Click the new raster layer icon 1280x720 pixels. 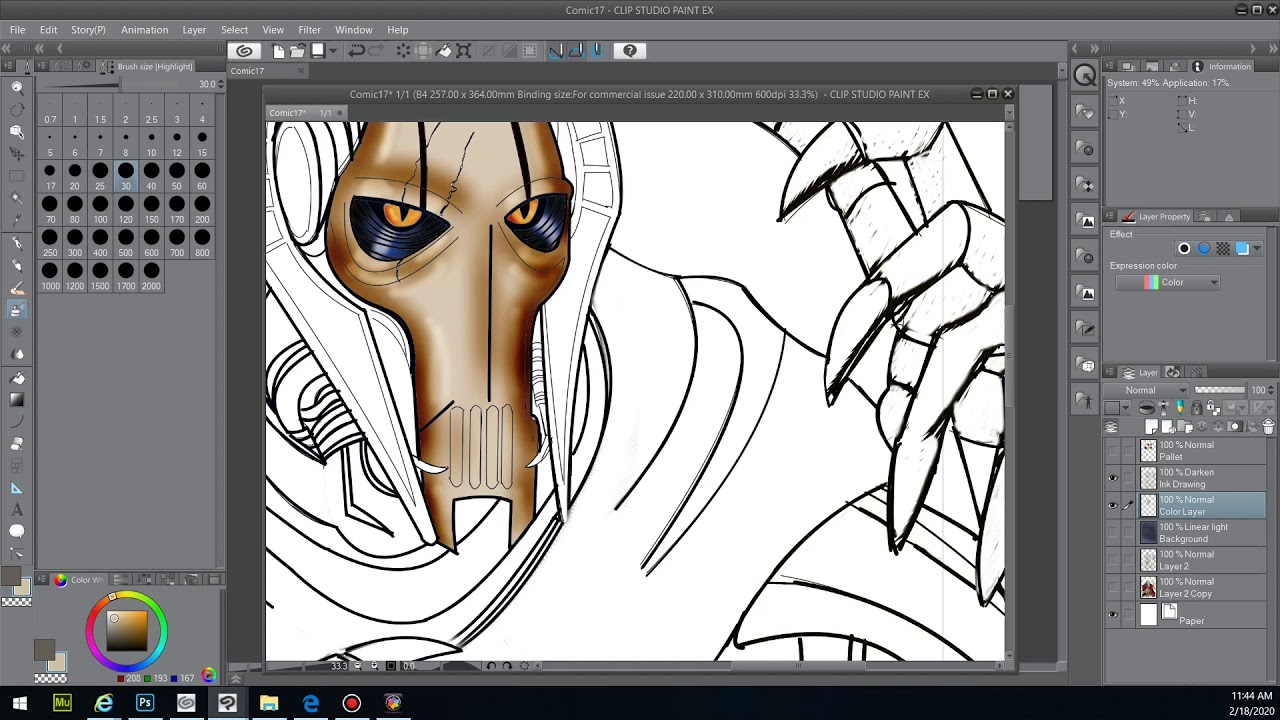click(1151, 427)
